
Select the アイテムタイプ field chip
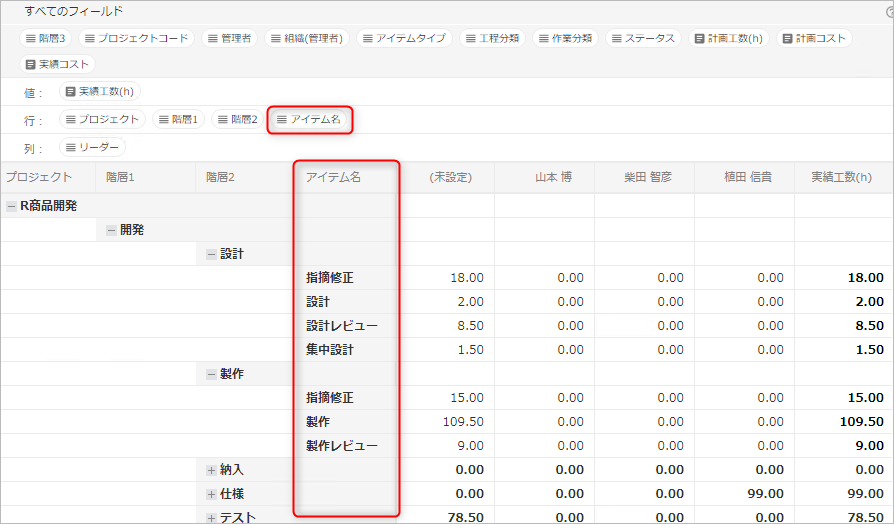(x=403, y=38)
